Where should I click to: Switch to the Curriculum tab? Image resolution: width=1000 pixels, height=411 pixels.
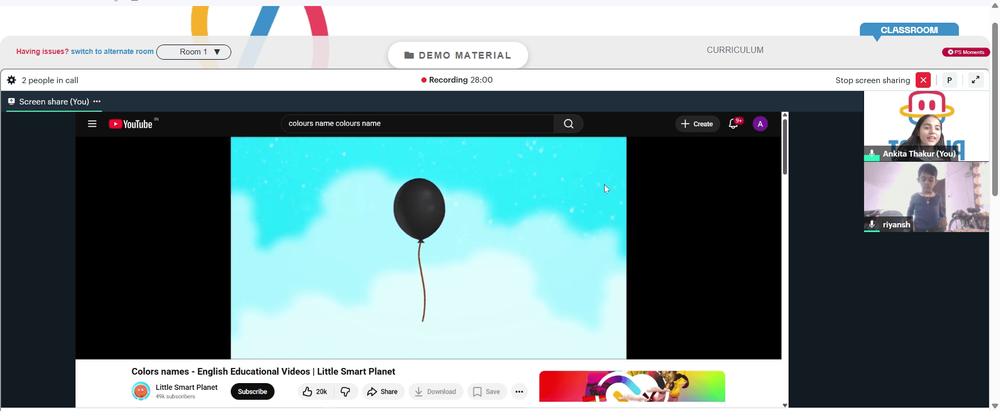click(735, 50)
